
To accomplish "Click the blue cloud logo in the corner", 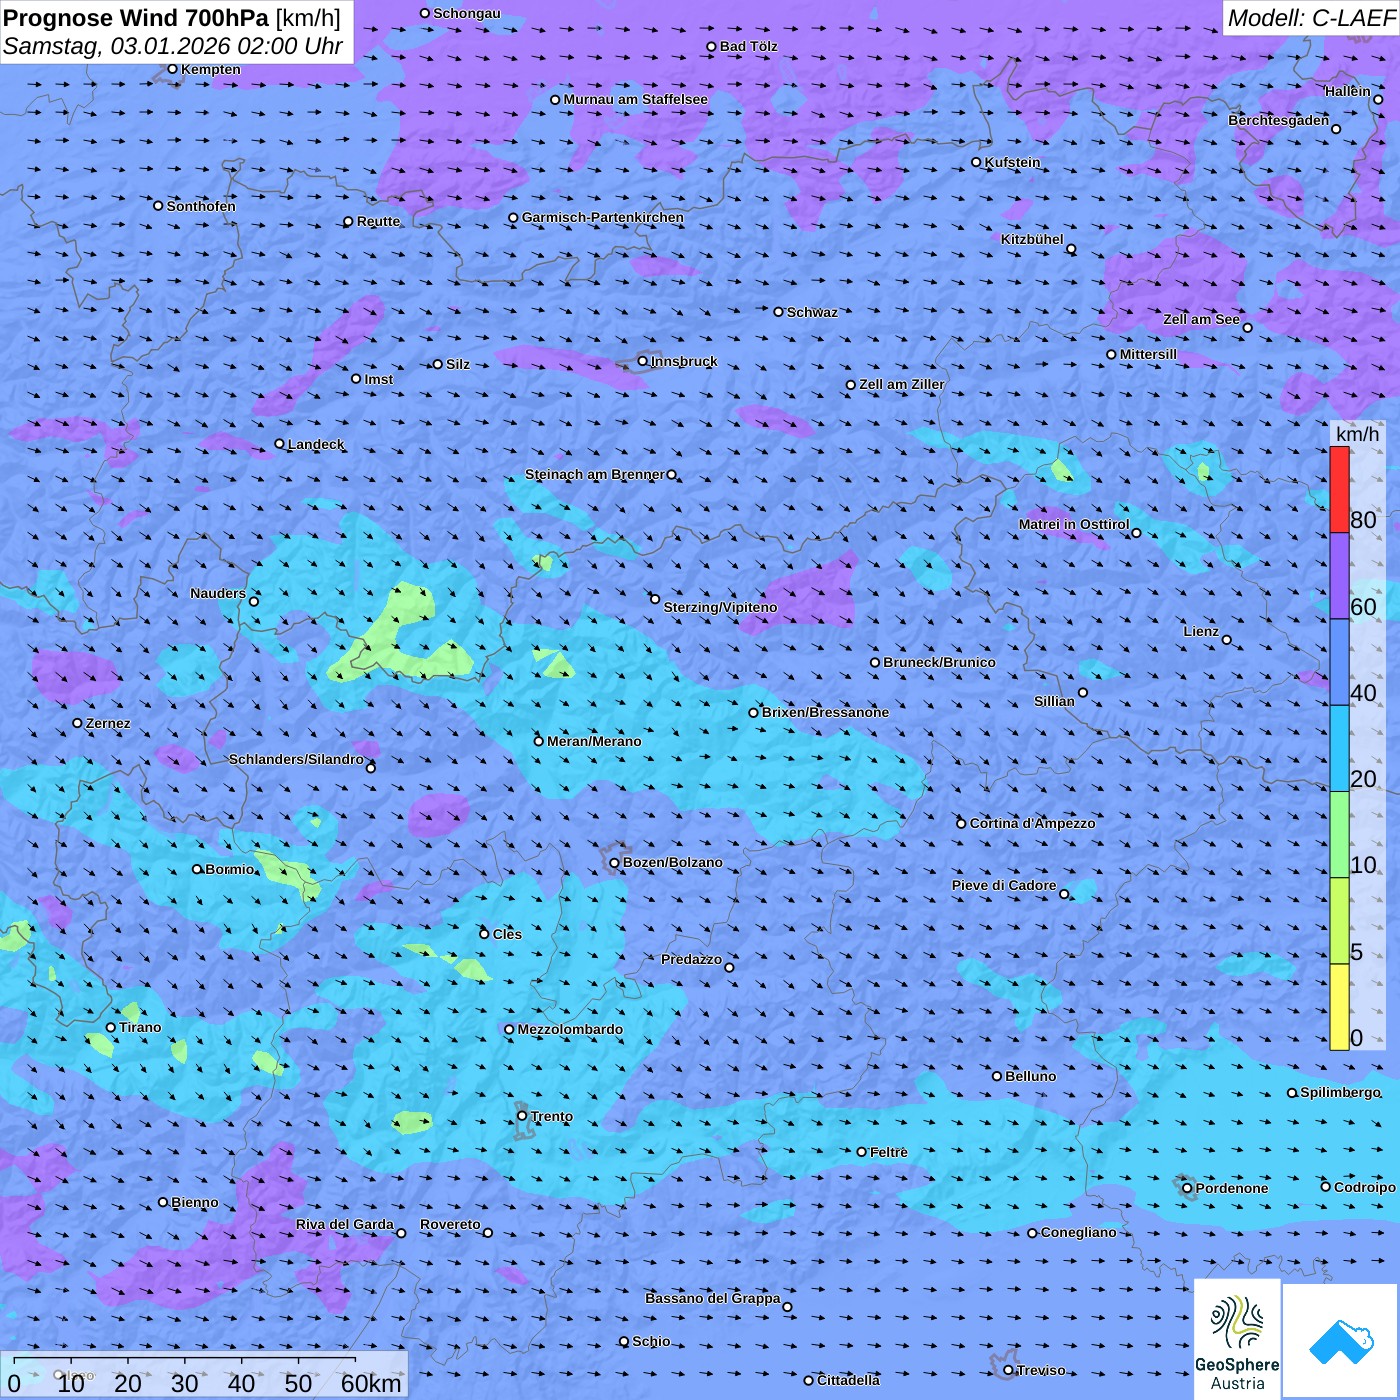I will coord(1341,1341).
